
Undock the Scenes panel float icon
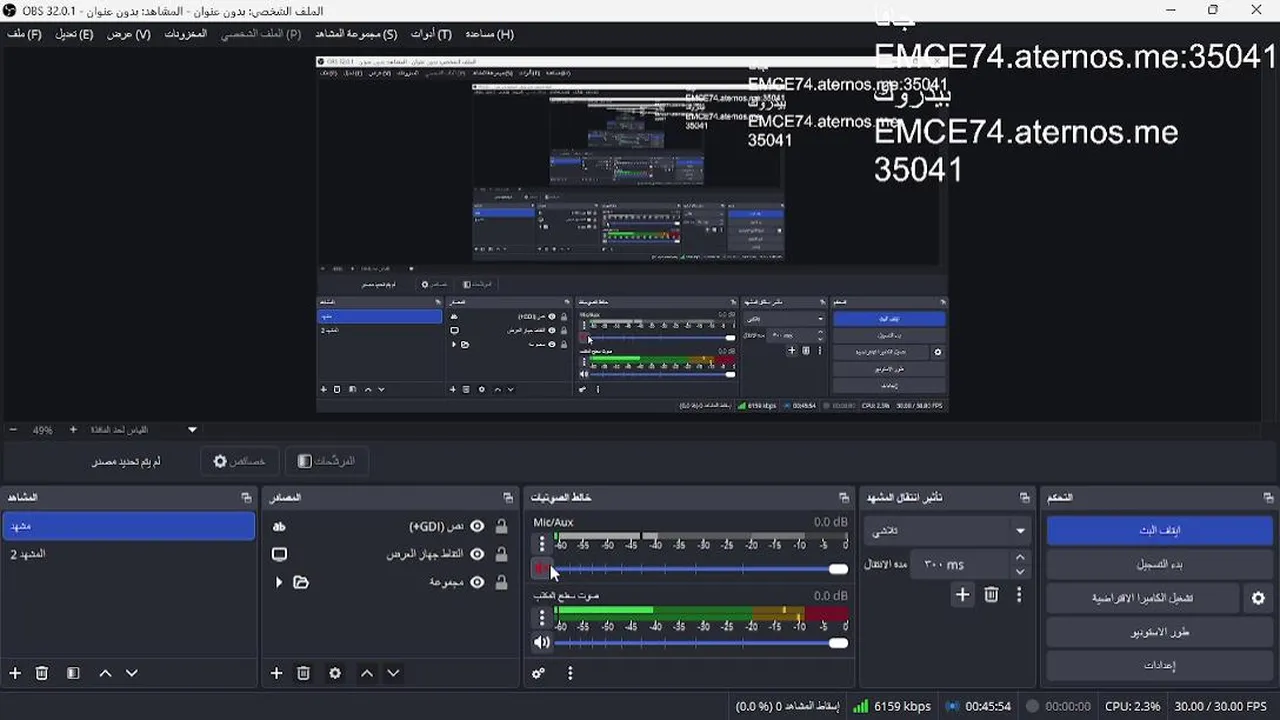(x=246, y=497)
